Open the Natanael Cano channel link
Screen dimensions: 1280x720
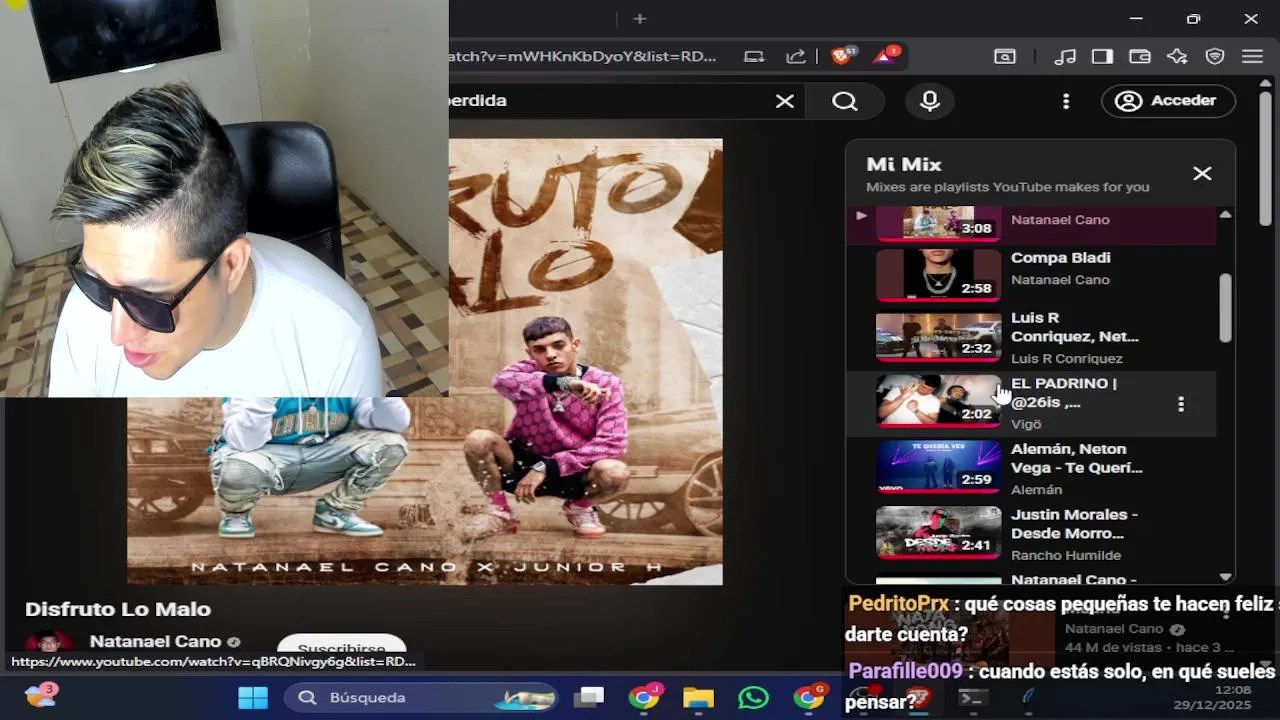click(155, 642)
